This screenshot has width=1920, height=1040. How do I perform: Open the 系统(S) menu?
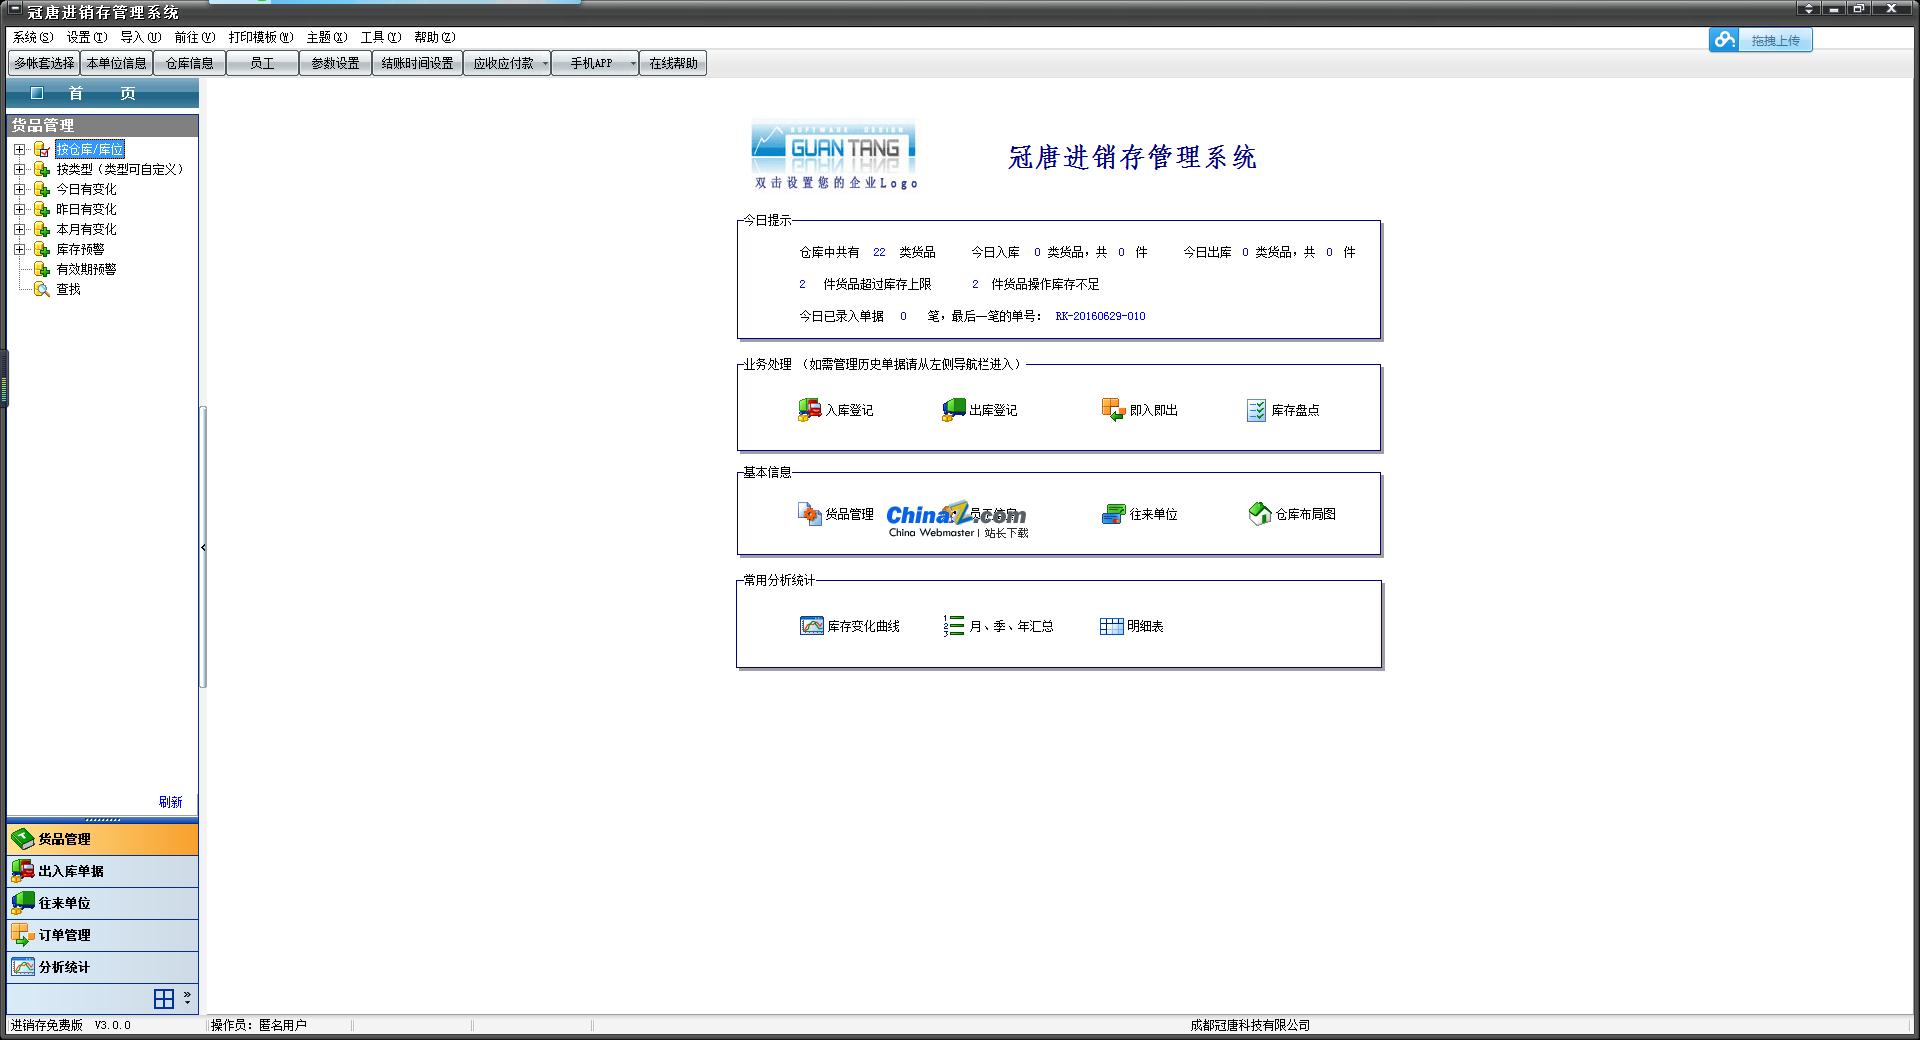coord(33,37)
